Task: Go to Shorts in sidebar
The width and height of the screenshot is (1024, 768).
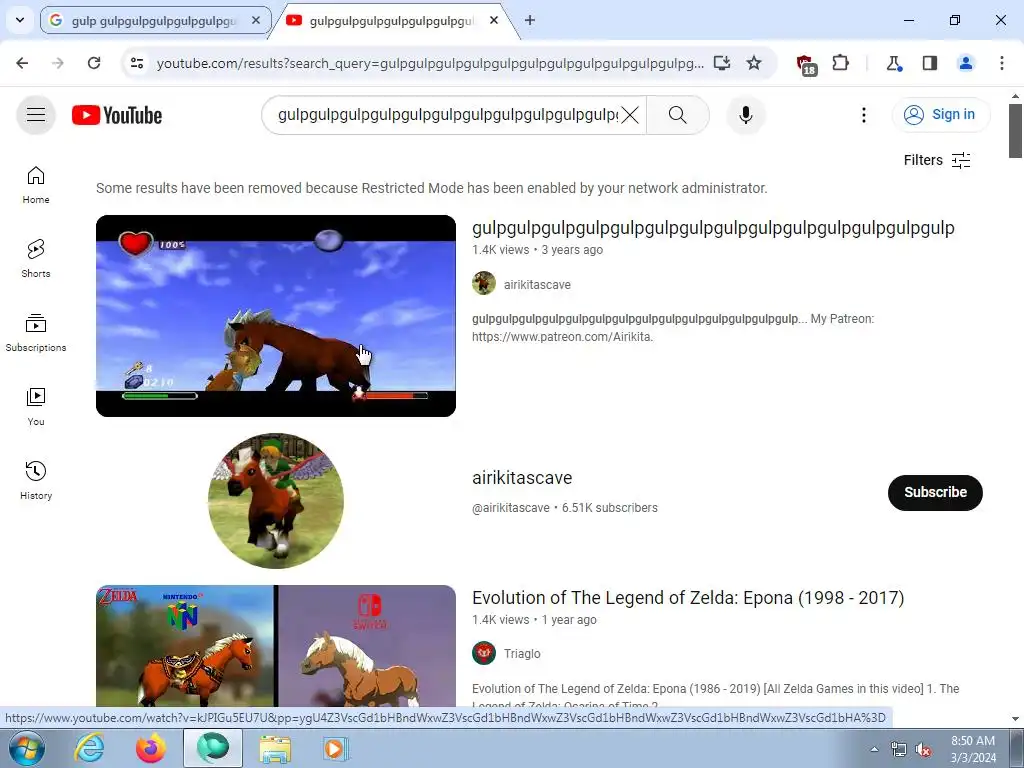Action: point(36,259)
